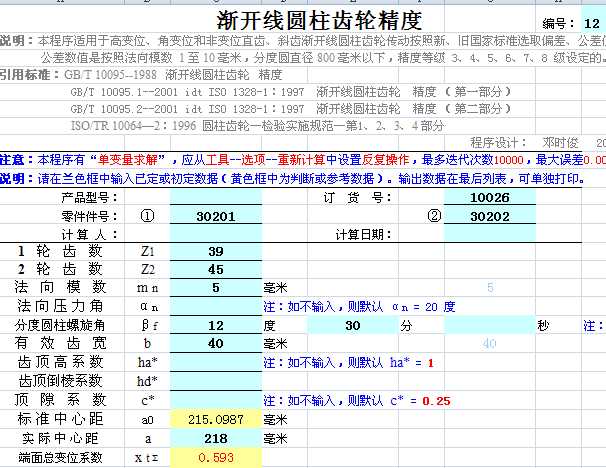Click the symbol cell labeled a0
This screenshot has height=468, width=606.
[x=147, y=420]
